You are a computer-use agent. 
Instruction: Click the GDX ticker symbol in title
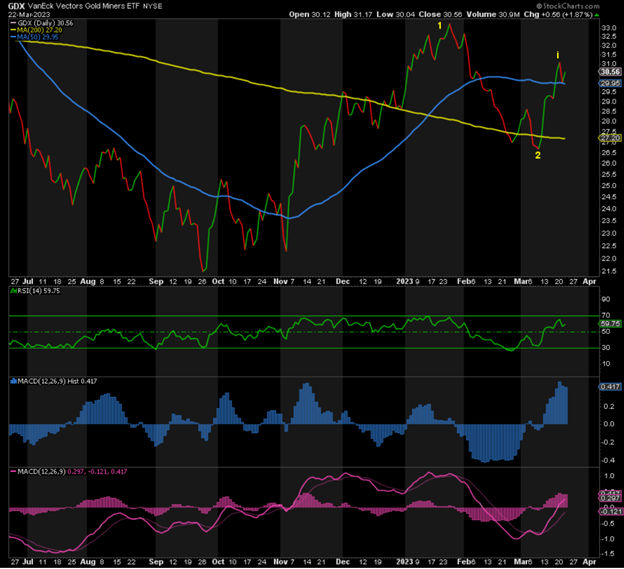click(17, 6)
